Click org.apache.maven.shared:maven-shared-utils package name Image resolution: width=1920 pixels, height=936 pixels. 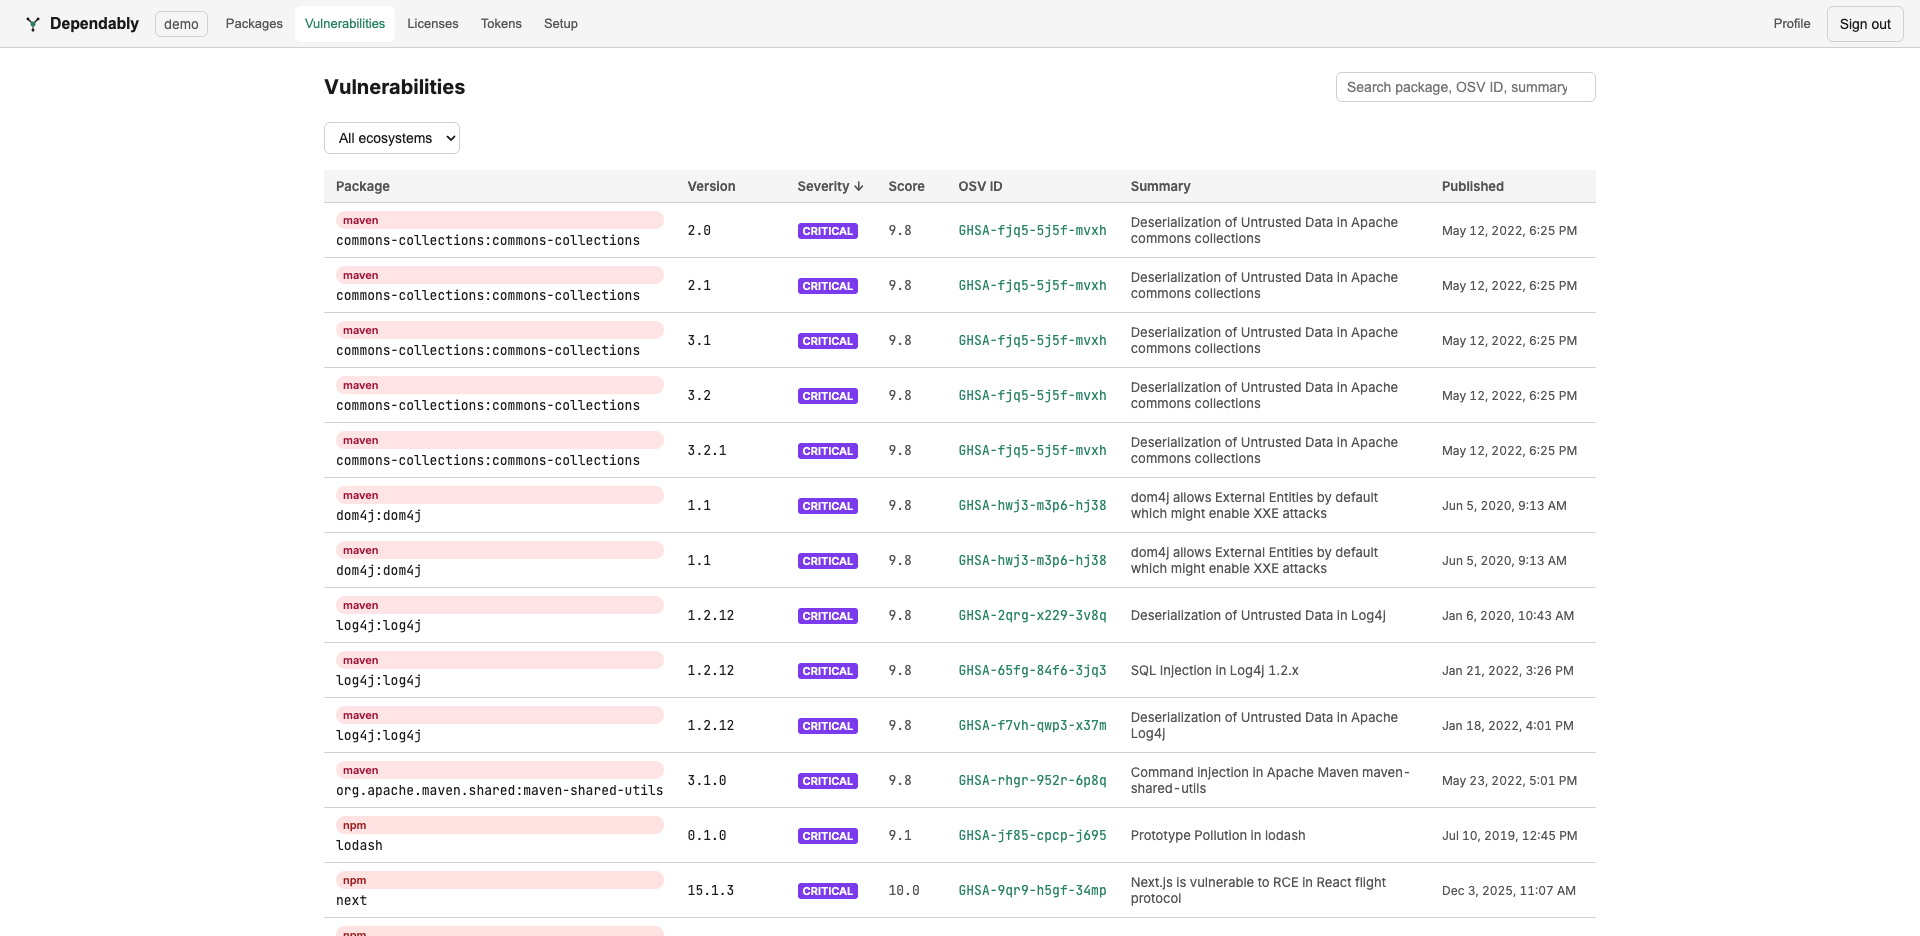(x=499, y=791)
